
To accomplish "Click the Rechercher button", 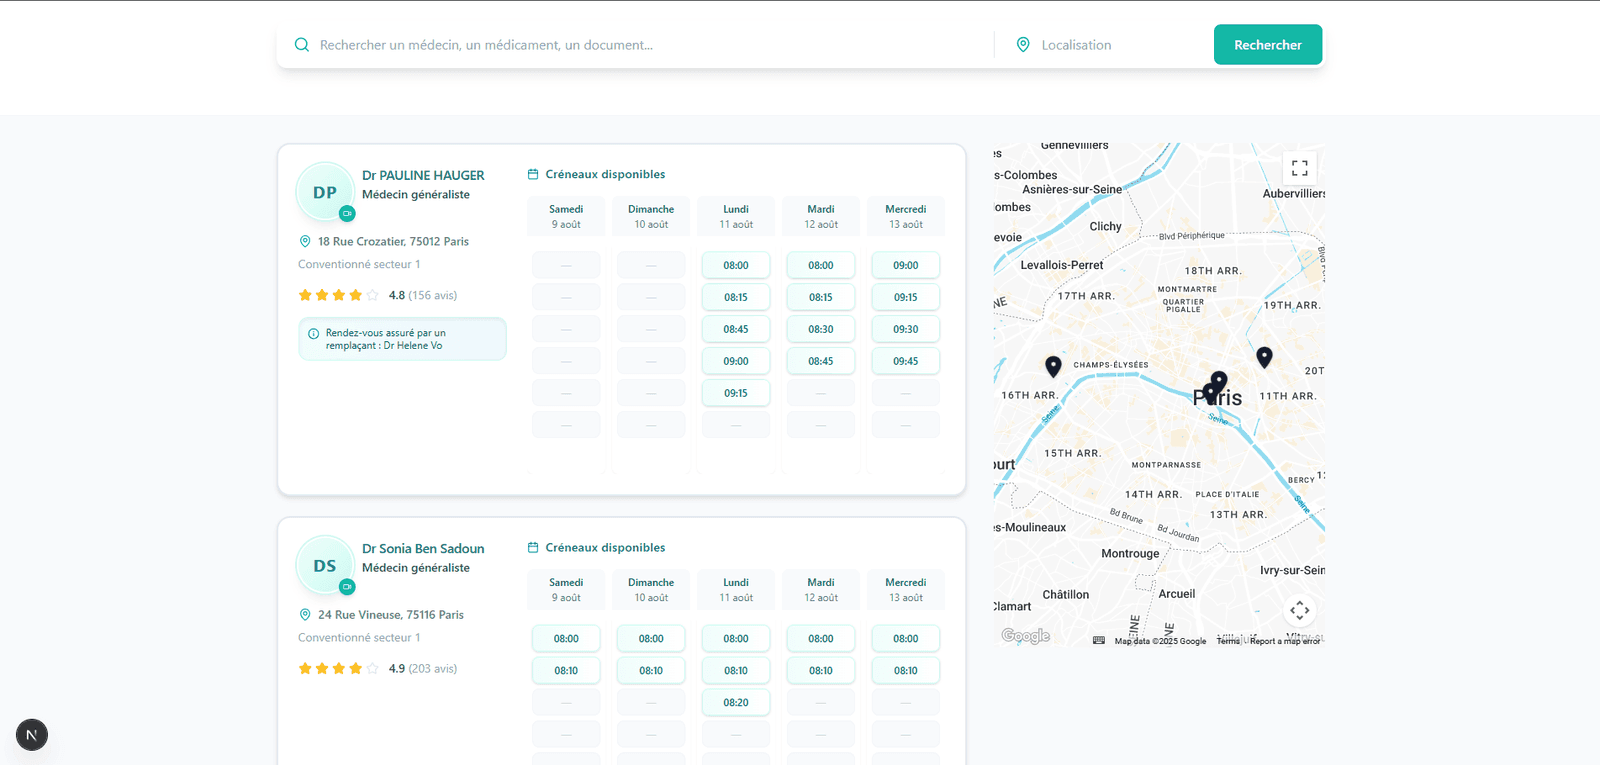I will tap(1268, 45).
